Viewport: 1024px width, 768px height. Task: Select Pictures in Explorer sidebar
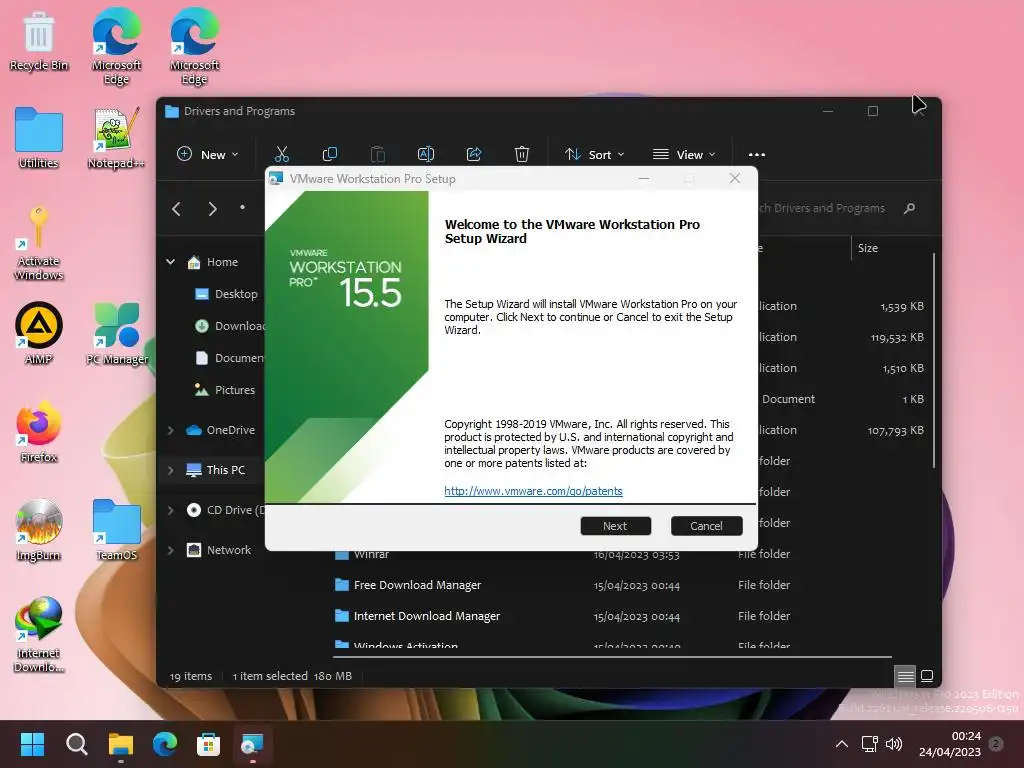point(225,390)
